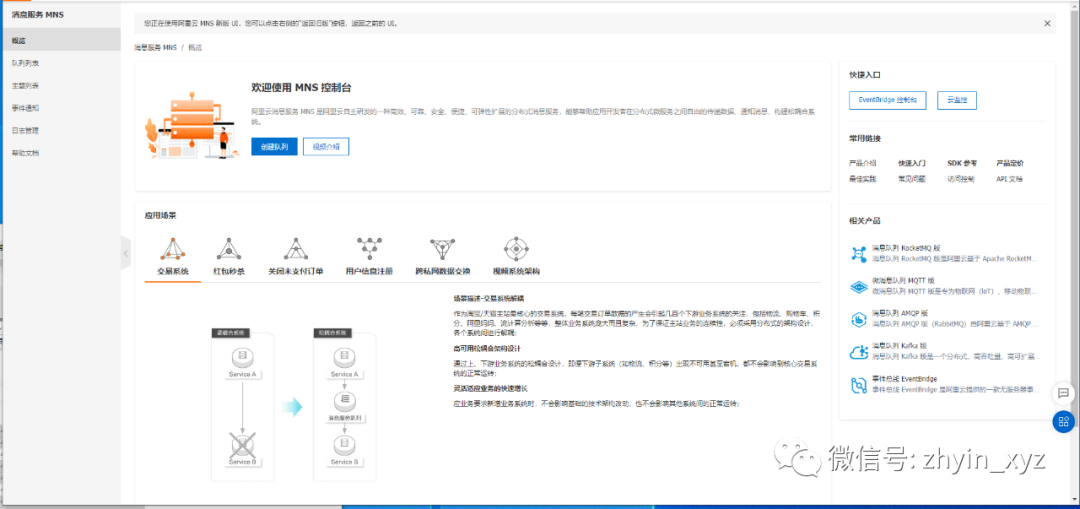Screen dimensions: 1080x509
Task: Click the blue 创建队列 button
Action: tap(274, 147)
